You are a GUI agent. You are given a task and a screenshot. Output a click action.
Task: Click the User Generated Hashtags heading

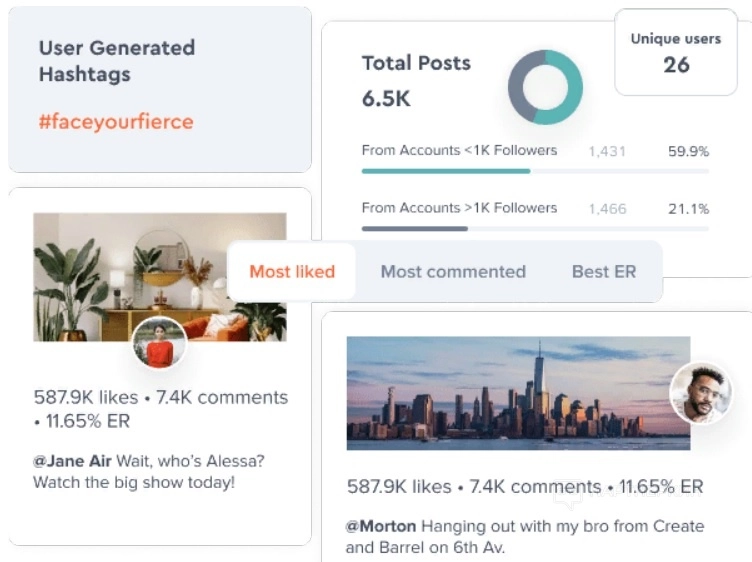117,60
